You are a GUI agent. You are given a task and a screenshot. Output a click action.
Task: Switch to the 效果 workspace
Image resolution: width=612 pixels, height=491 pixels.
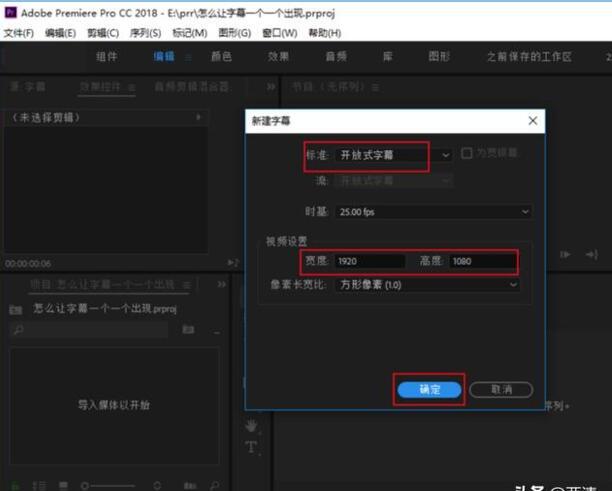tap(278, 57)
